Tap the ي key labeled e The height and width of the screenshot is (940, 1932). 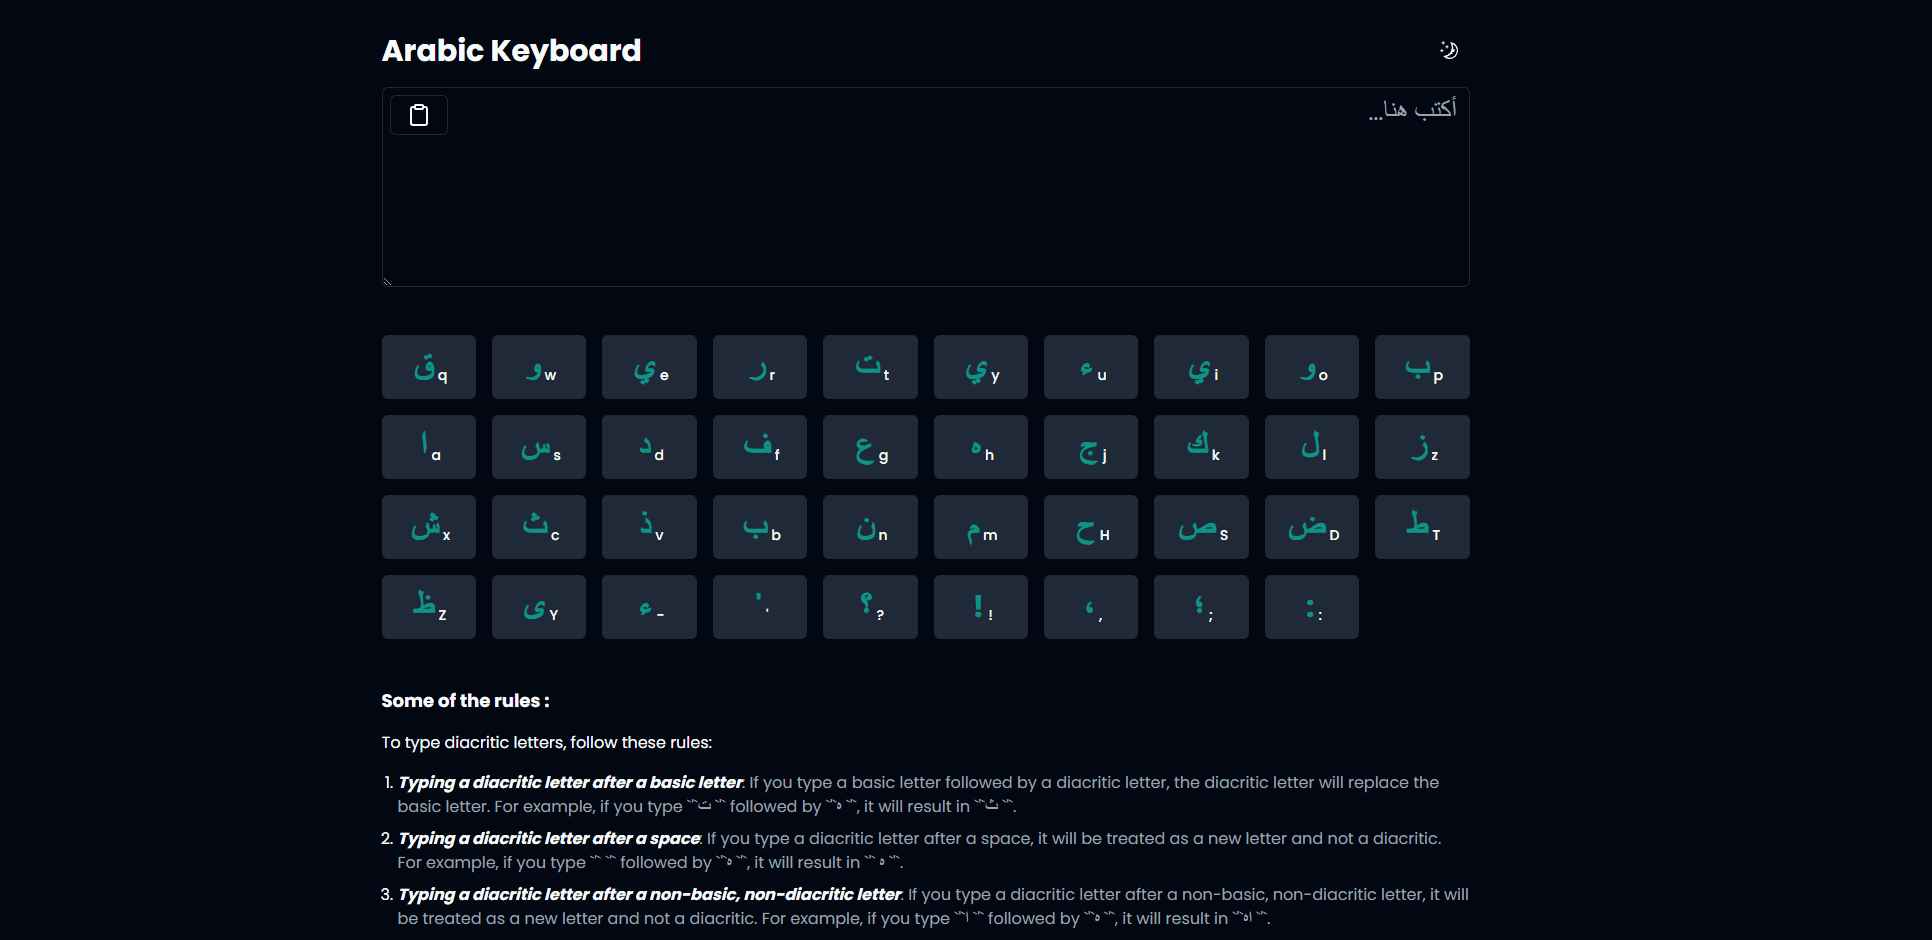(x=649, y=367)
